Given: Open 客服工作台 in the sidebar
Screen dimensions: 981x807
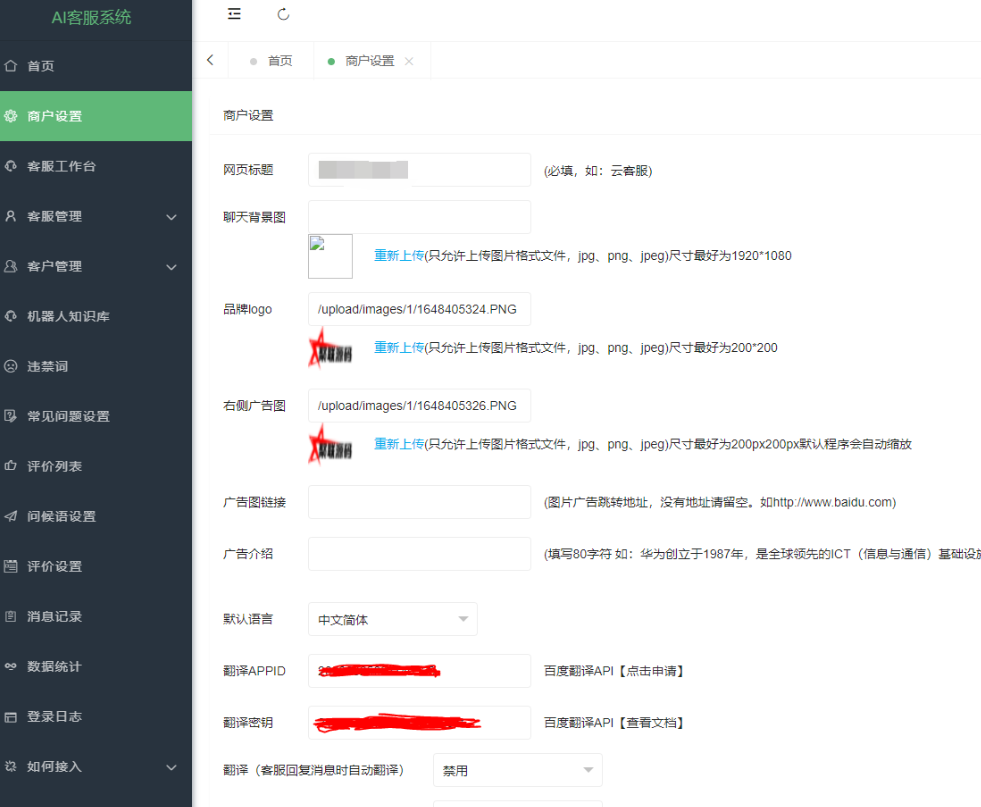Looking at the screenshot, I should pos(96,166).
